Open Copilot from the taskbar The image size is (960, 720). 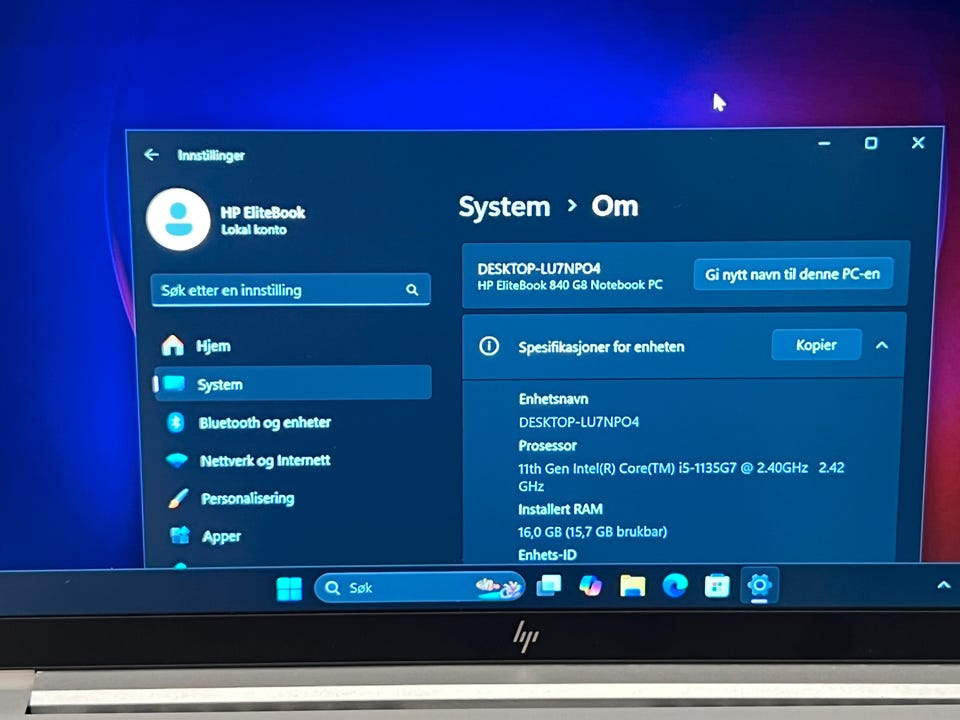pos(591,586)
